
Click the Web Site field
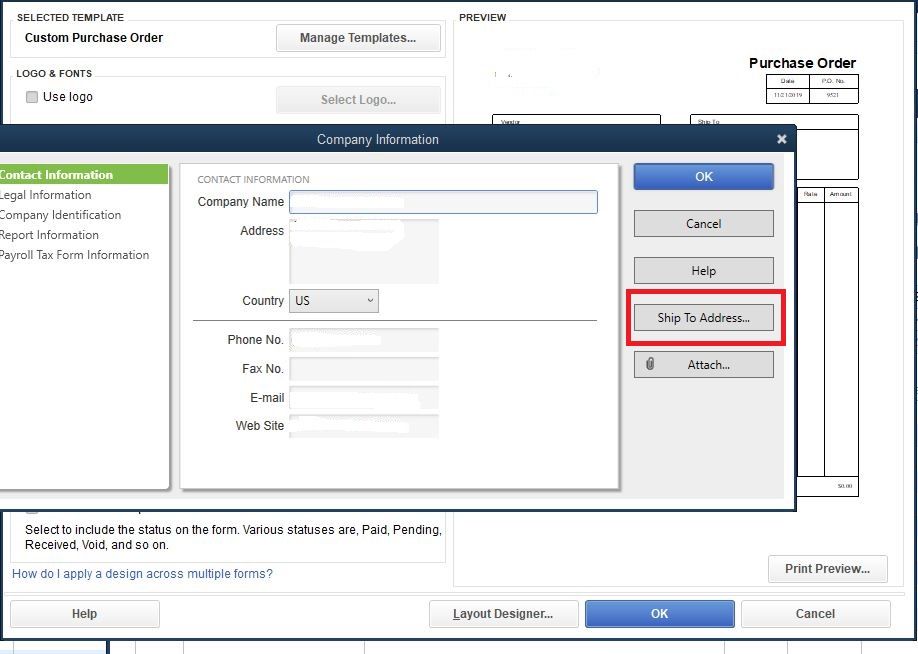pyautogui.click(x=364, y=426)
